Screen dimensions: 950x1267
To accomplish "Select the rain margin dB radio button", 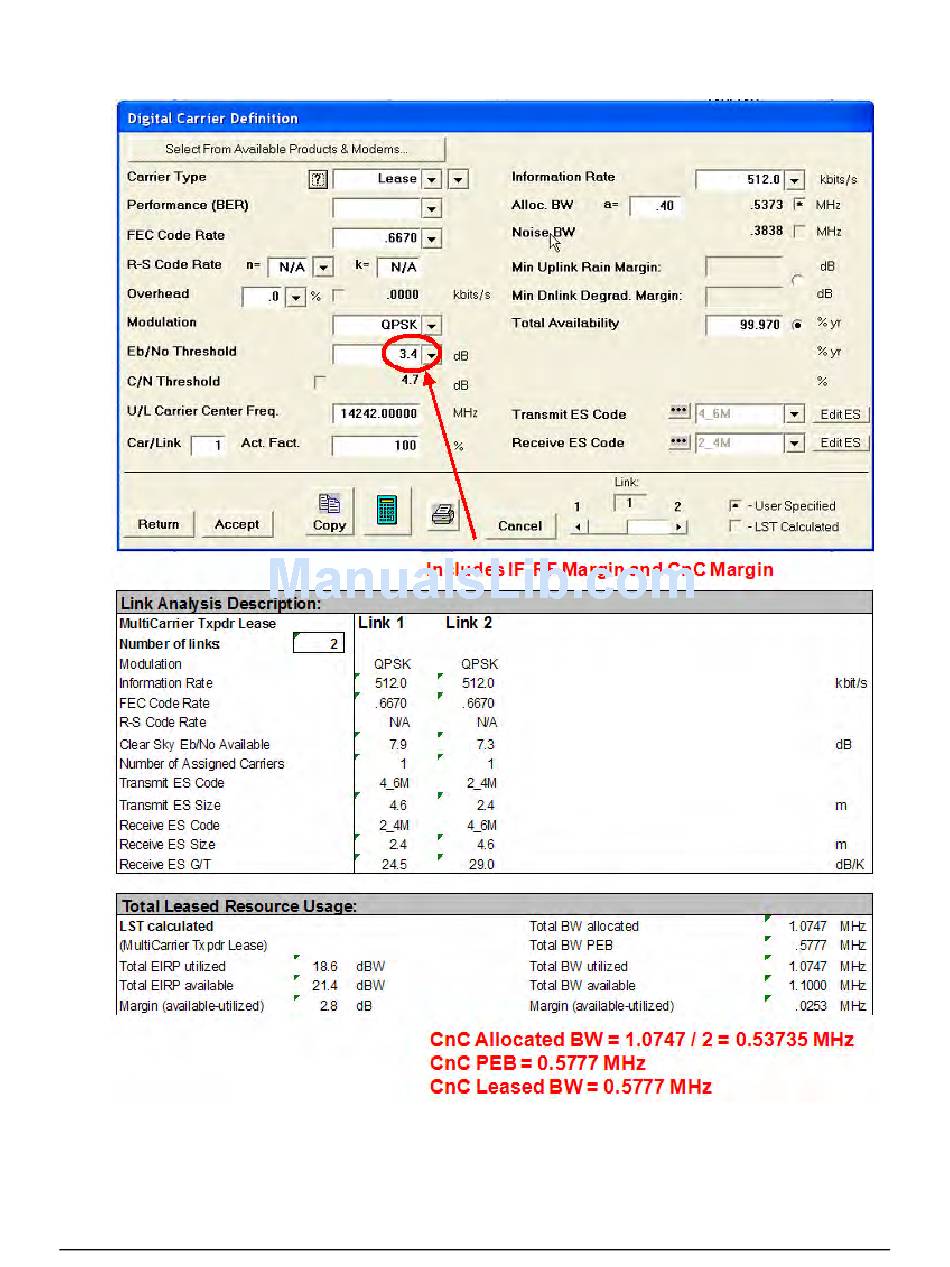I will [796, 281].
